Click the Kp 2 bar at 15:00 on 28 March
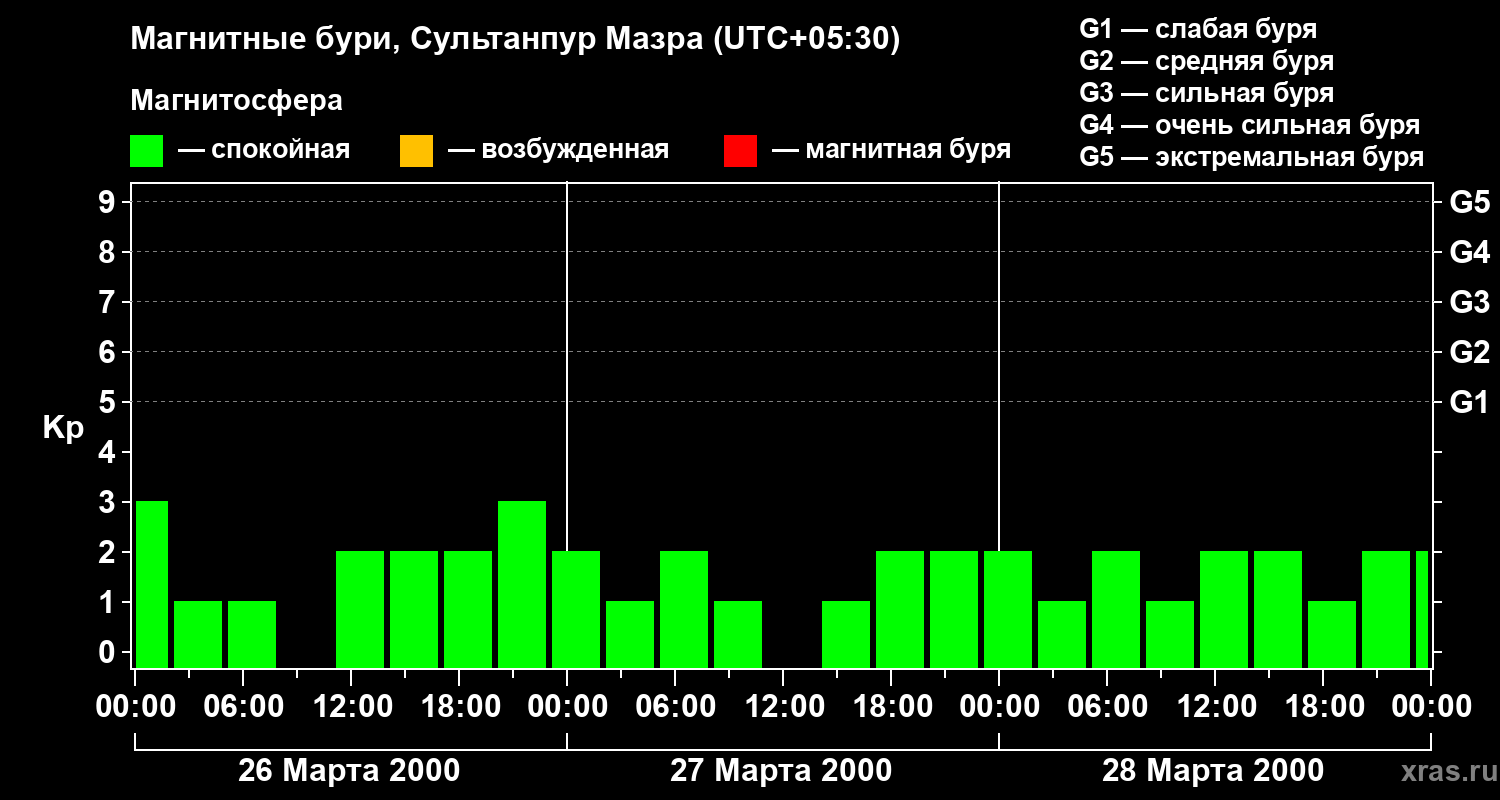 click(1278, 609)
